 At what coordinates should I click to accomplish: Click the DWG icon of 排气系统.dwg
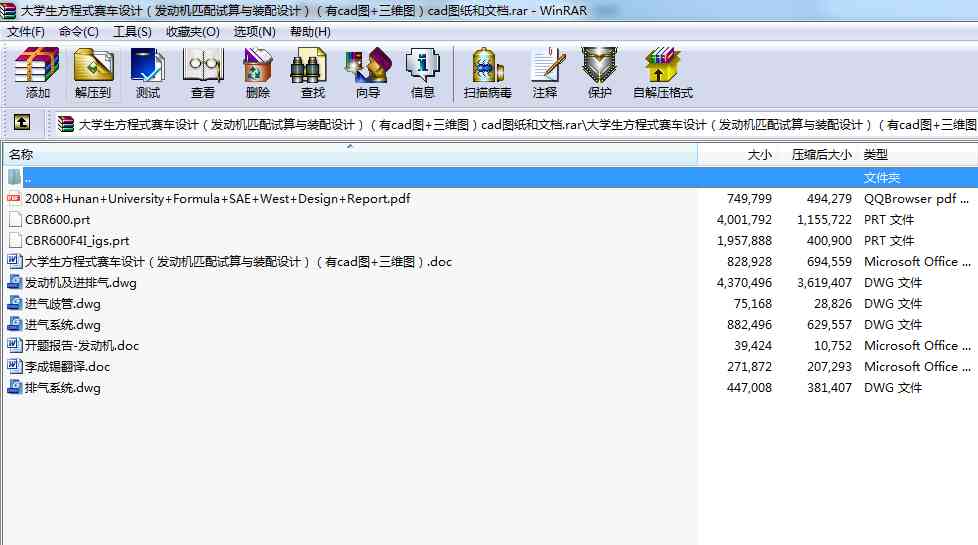click(14, 387)
